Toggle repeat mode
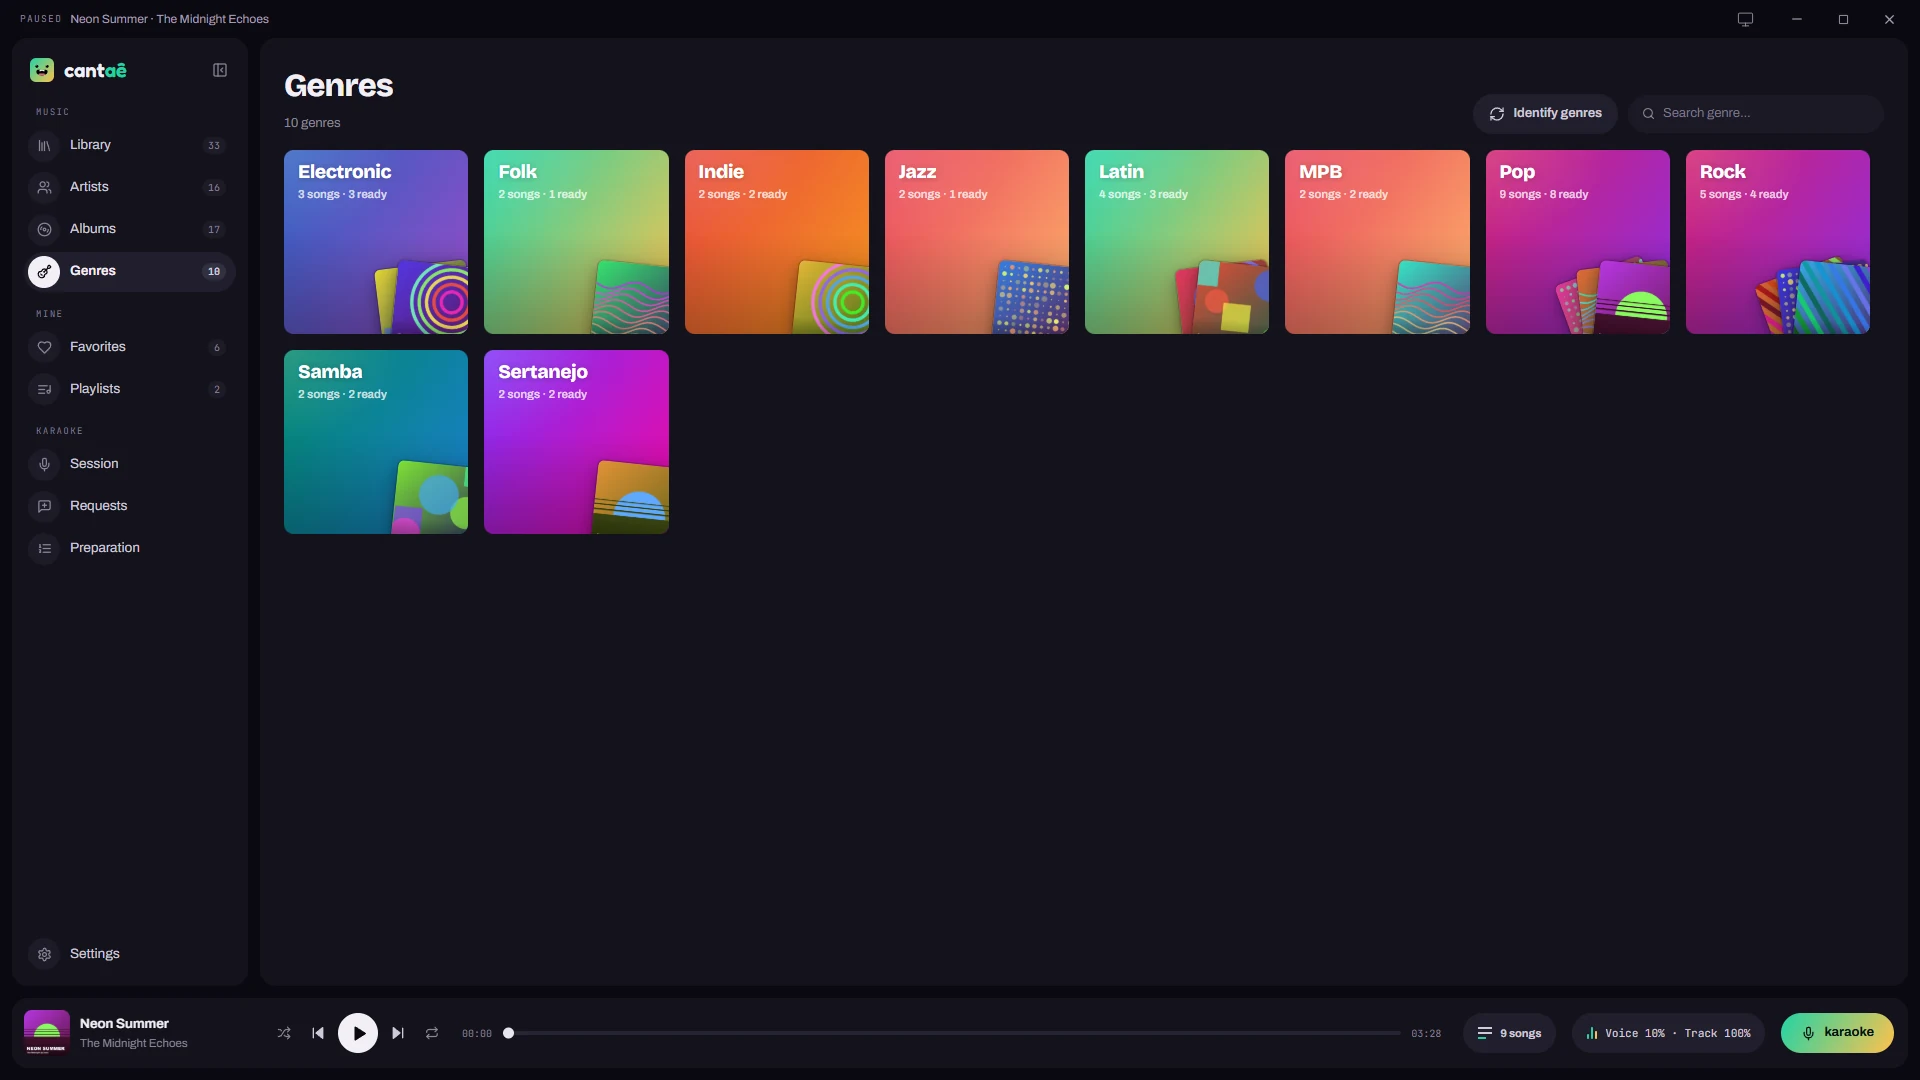 (x=432, y=1033)
